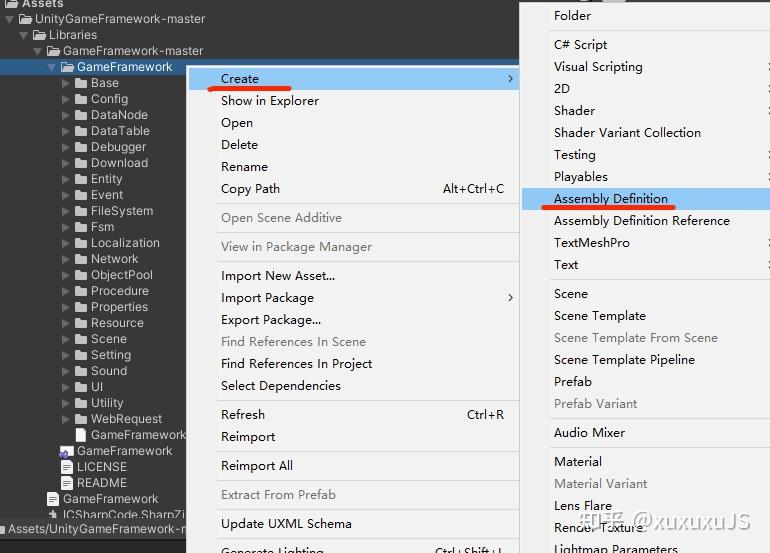Choose Find References In Project

[x=296, y=364]
